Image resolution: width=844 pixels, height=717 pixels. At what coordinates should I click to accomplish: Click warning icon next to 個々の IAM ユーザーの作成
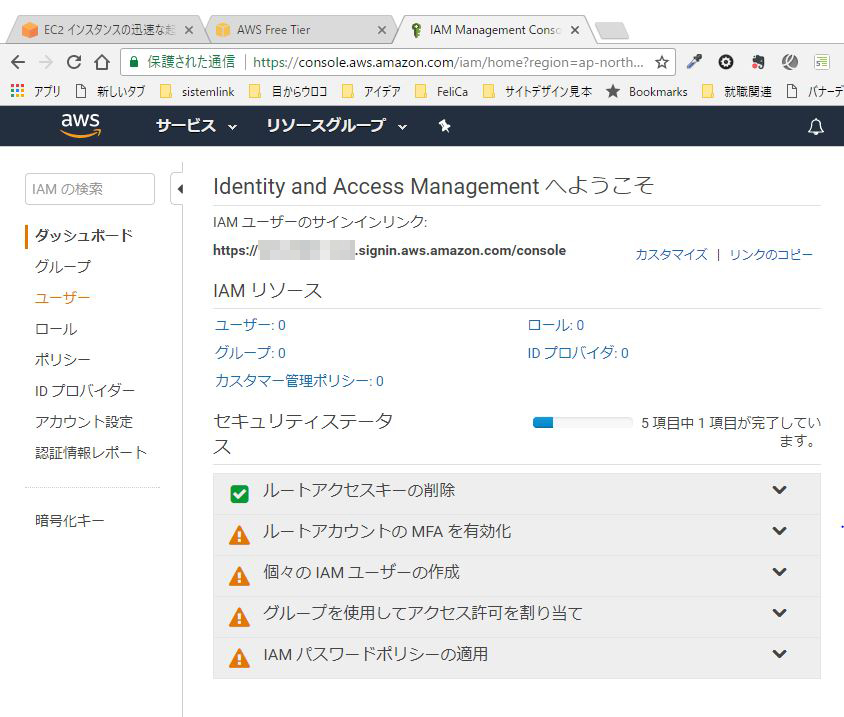click(239, 576)
